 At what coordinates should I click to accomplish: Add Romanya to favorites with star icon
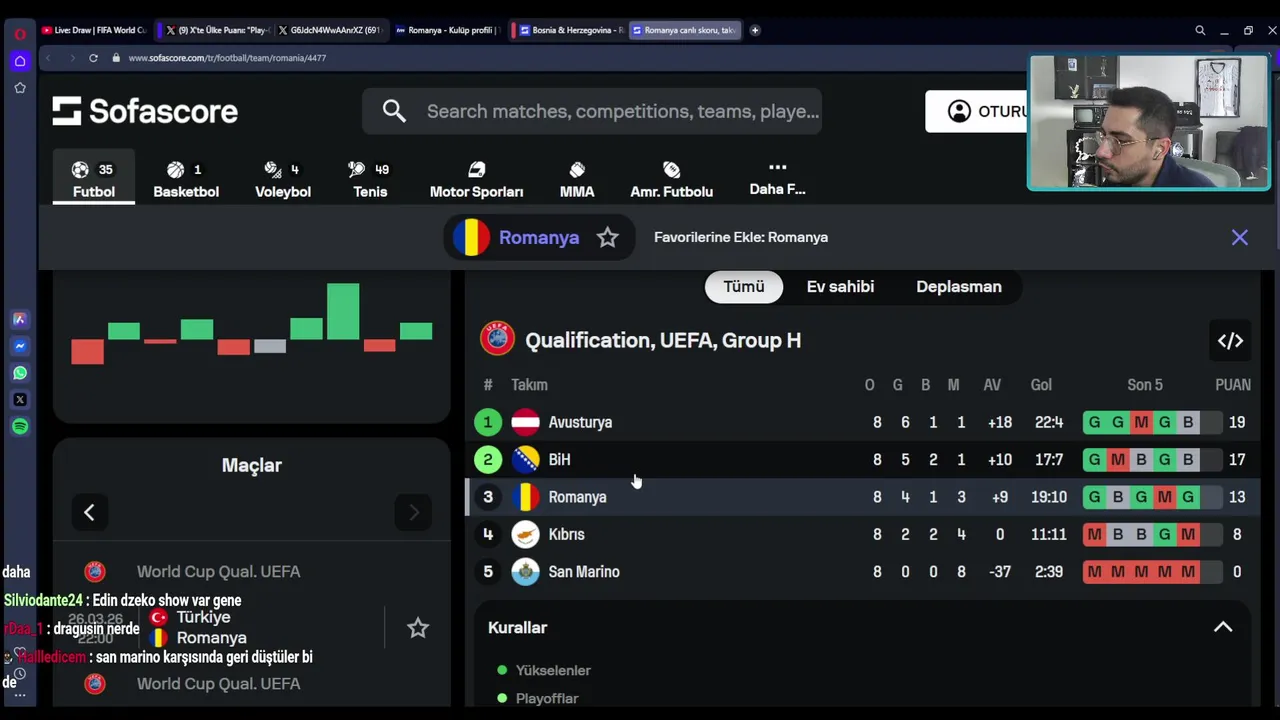click(608, 238)
